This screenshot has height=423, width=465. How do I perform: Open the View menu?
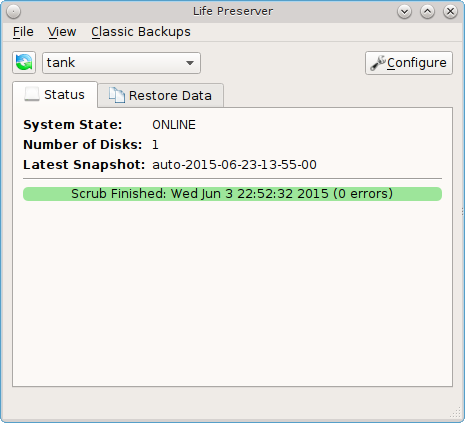tap(62, 32)
